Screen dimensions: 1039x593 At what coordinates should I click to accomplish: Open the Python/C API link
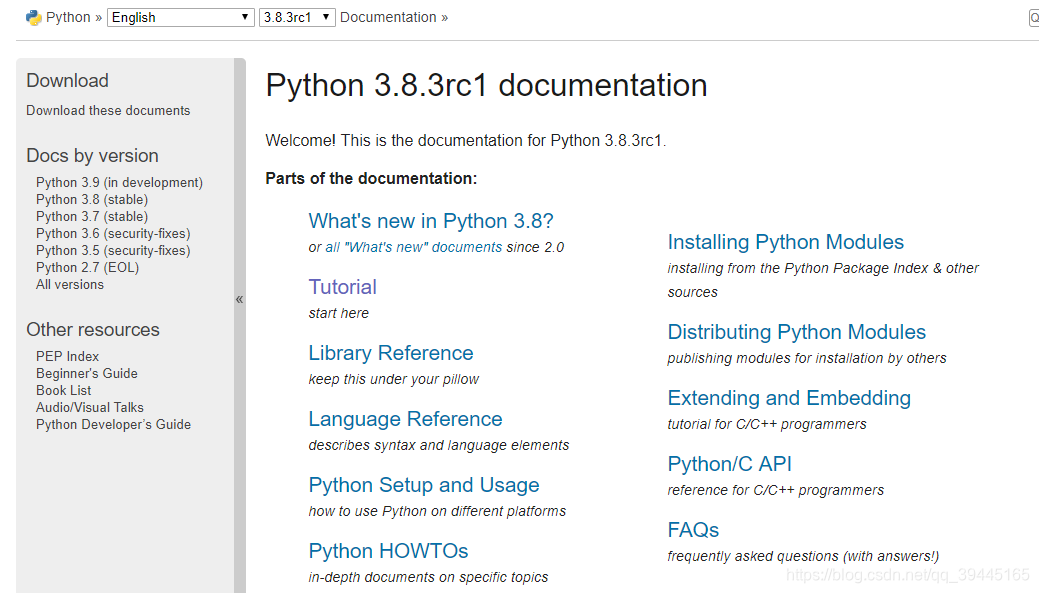click(x=730, y=464)
